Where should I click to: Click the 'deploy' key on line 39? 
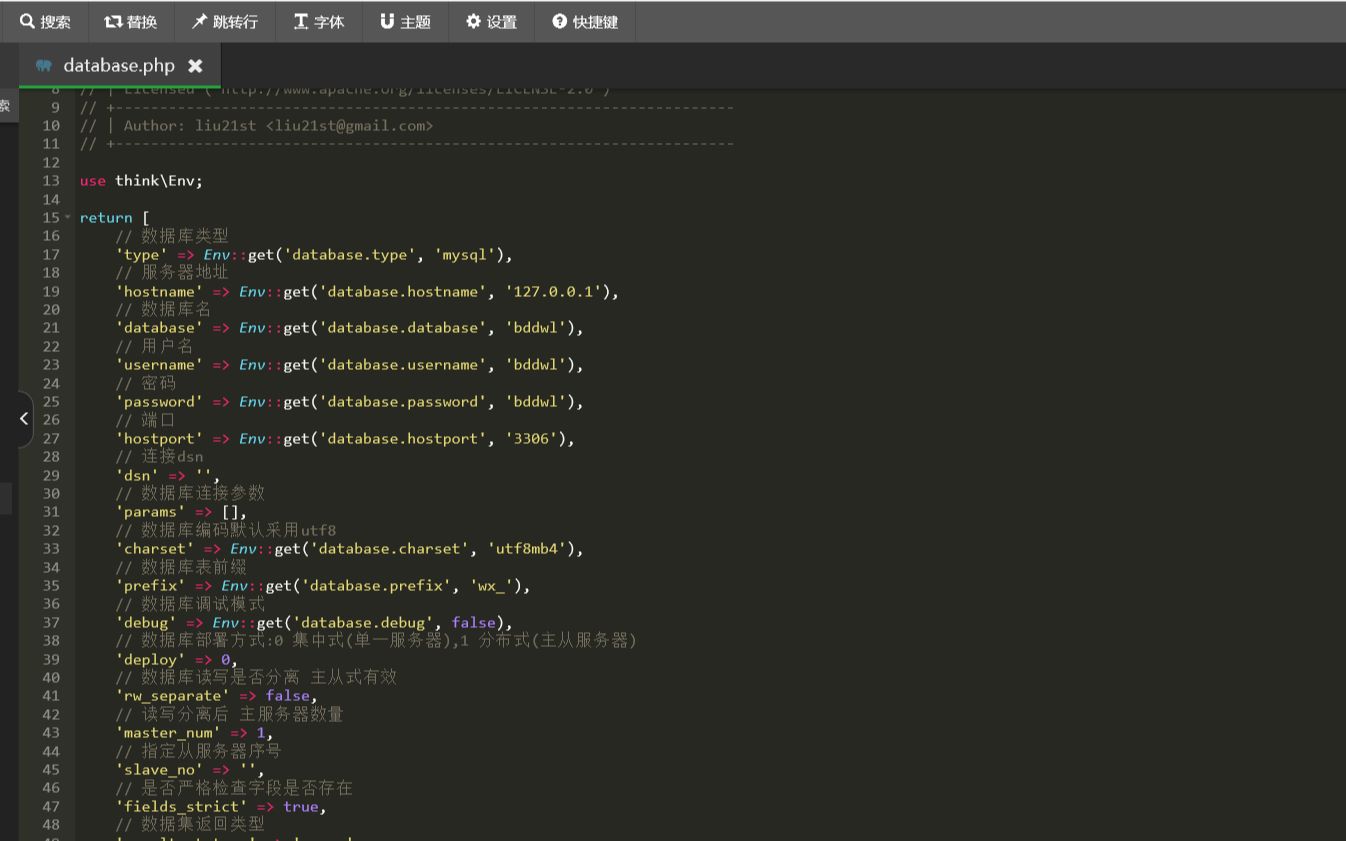point(150,660)
